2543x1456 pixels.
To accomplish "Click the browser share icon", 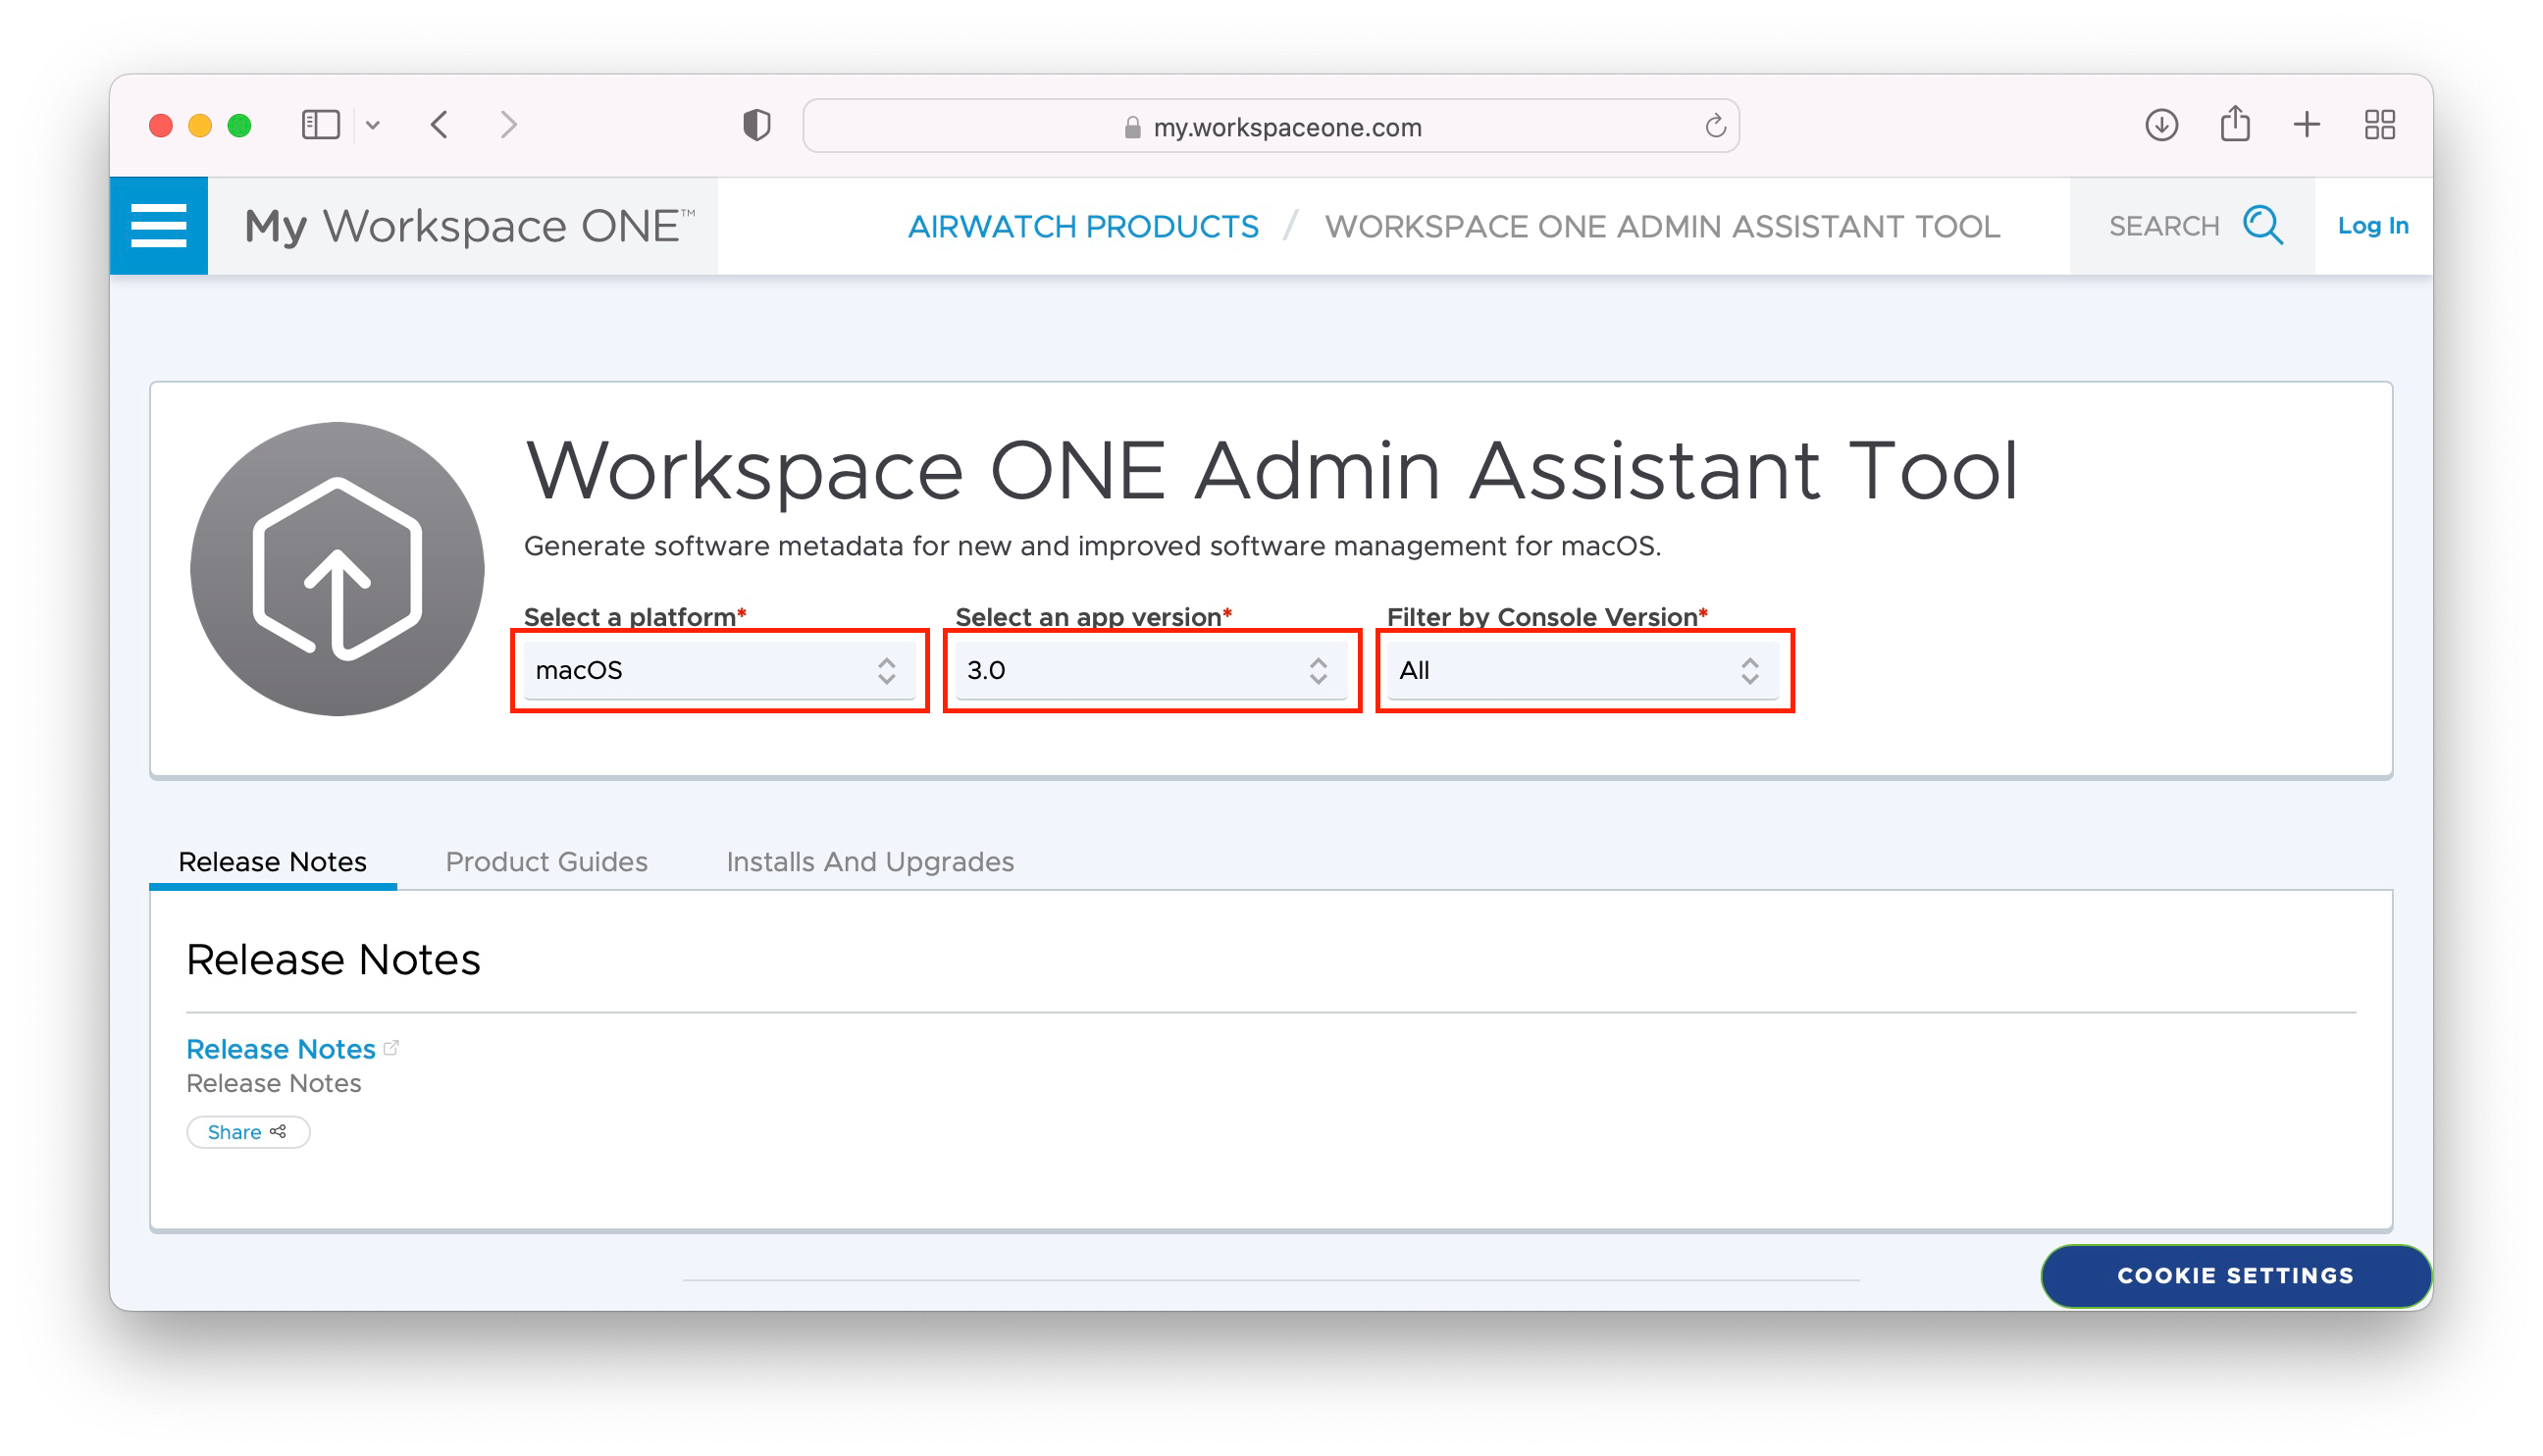I will pos(2235,124).
